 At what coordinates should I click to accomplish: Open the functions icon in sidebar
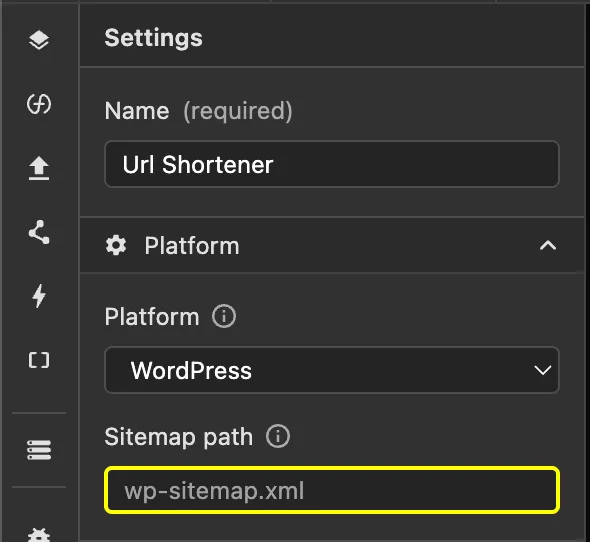point(39,104)
